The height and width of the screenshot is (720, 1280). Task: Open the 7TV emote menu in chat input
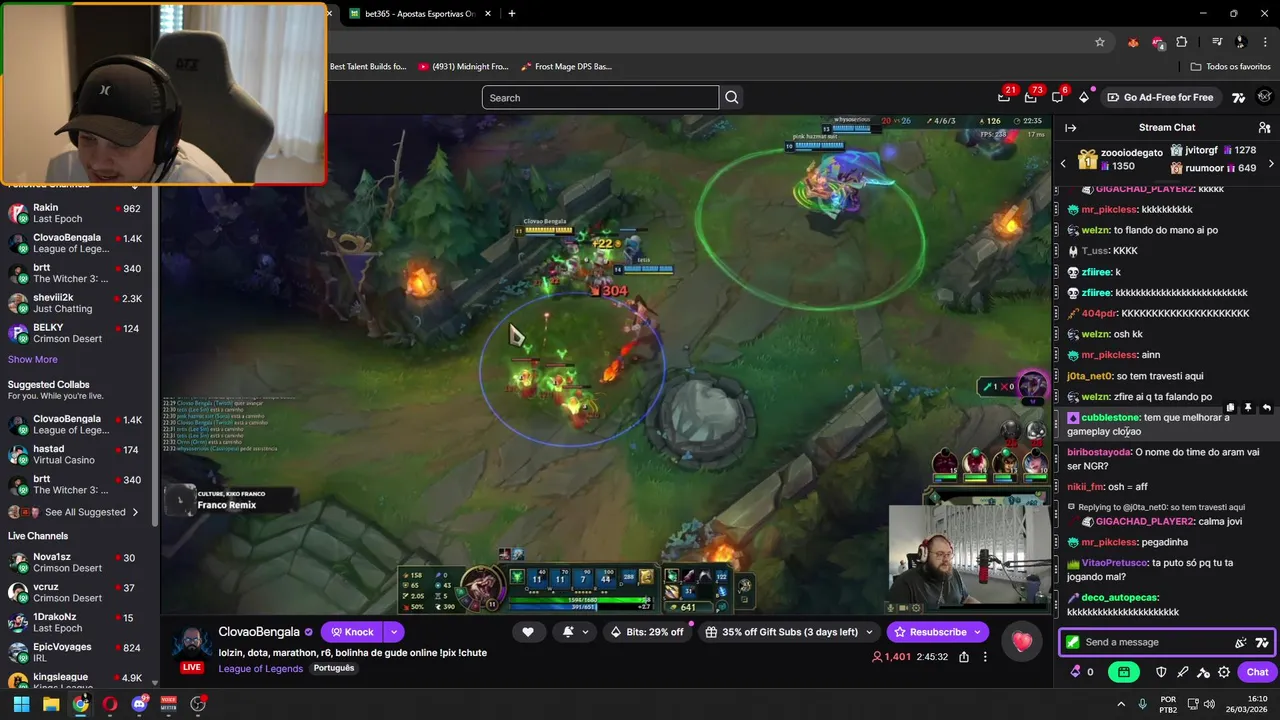(x=1262, y=642)
